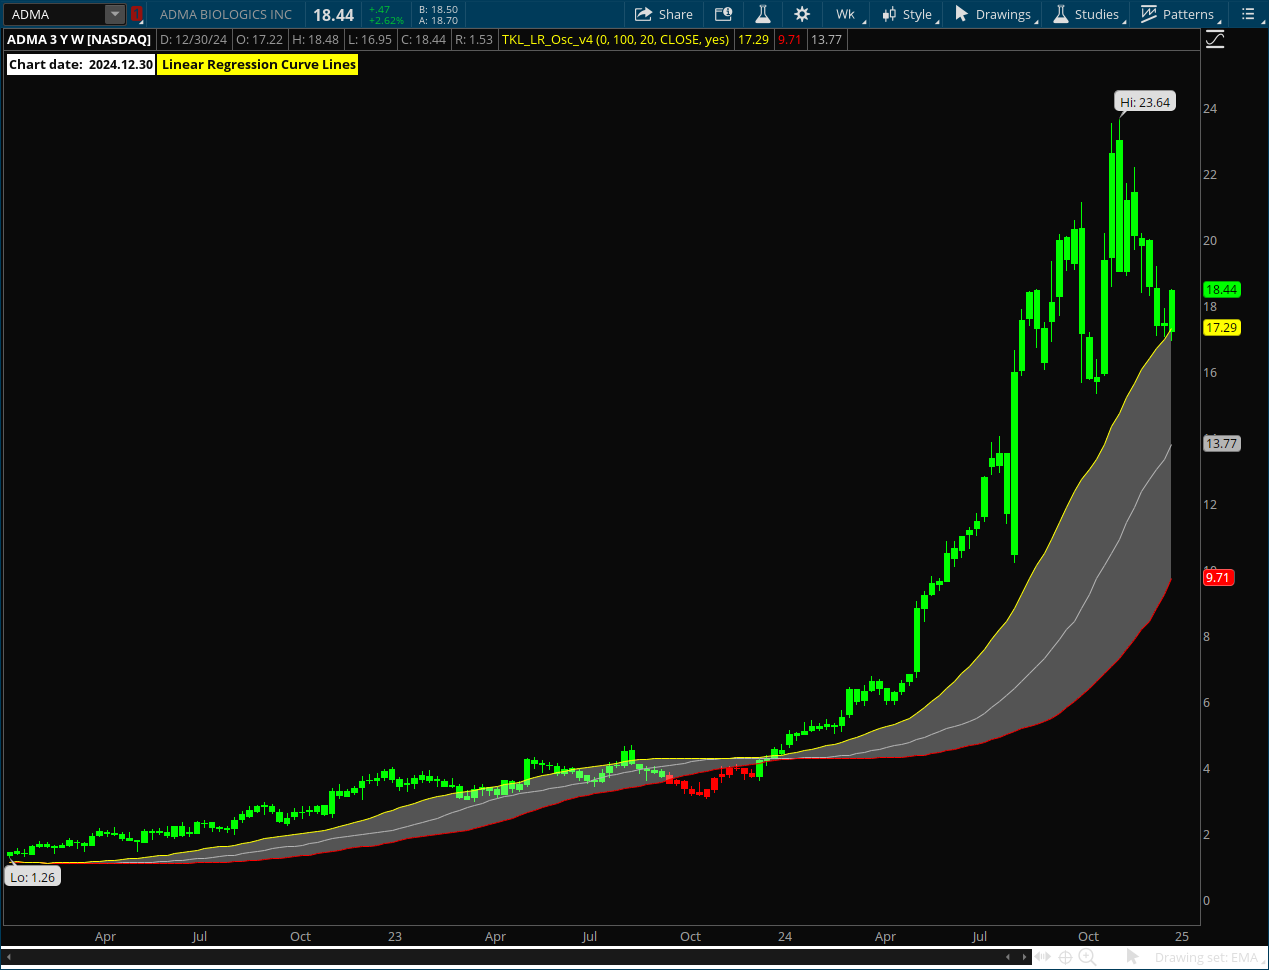The image size is (1269, 970).
Task: Open the account info card icon
Action: [x=723, y=14]
